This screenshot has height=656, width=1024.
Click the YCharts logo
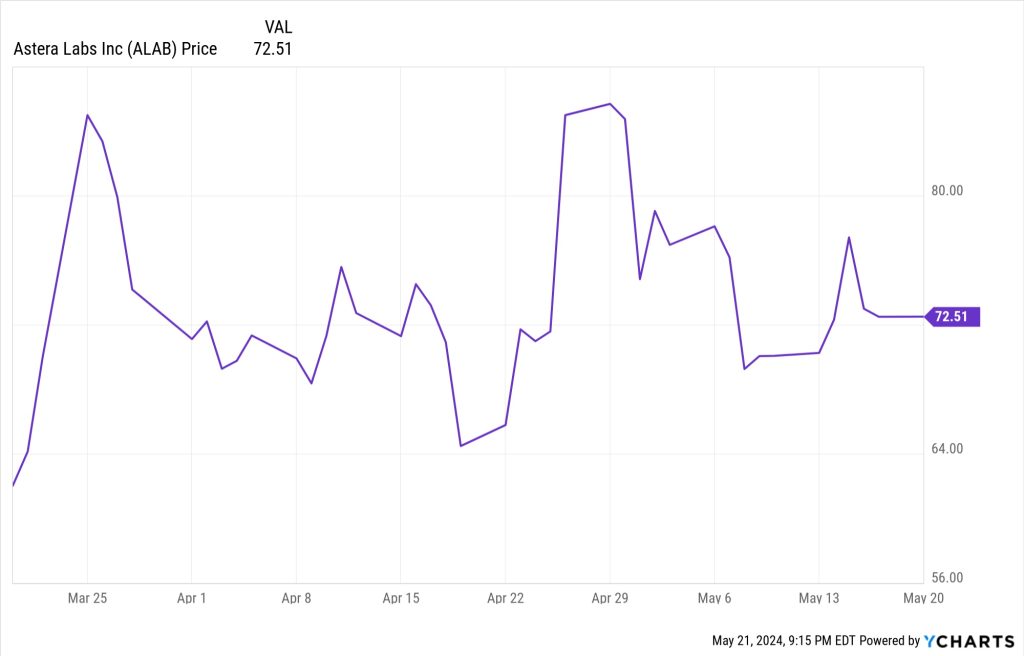970,640
